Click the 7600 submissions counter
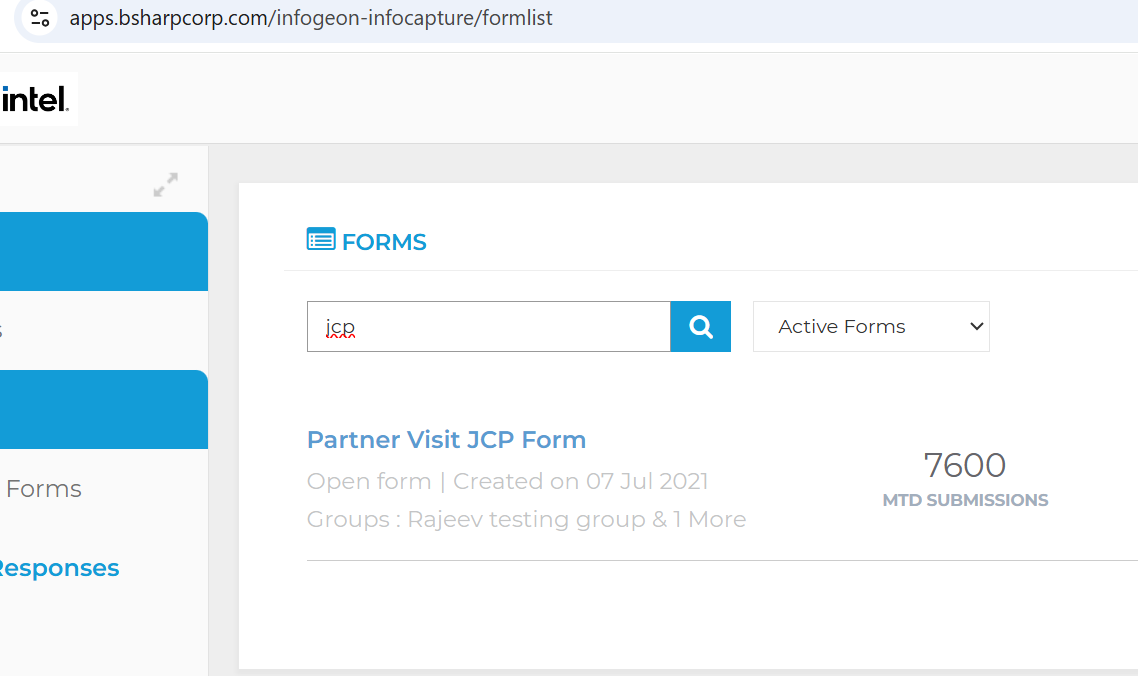 (x=964, y=464)
